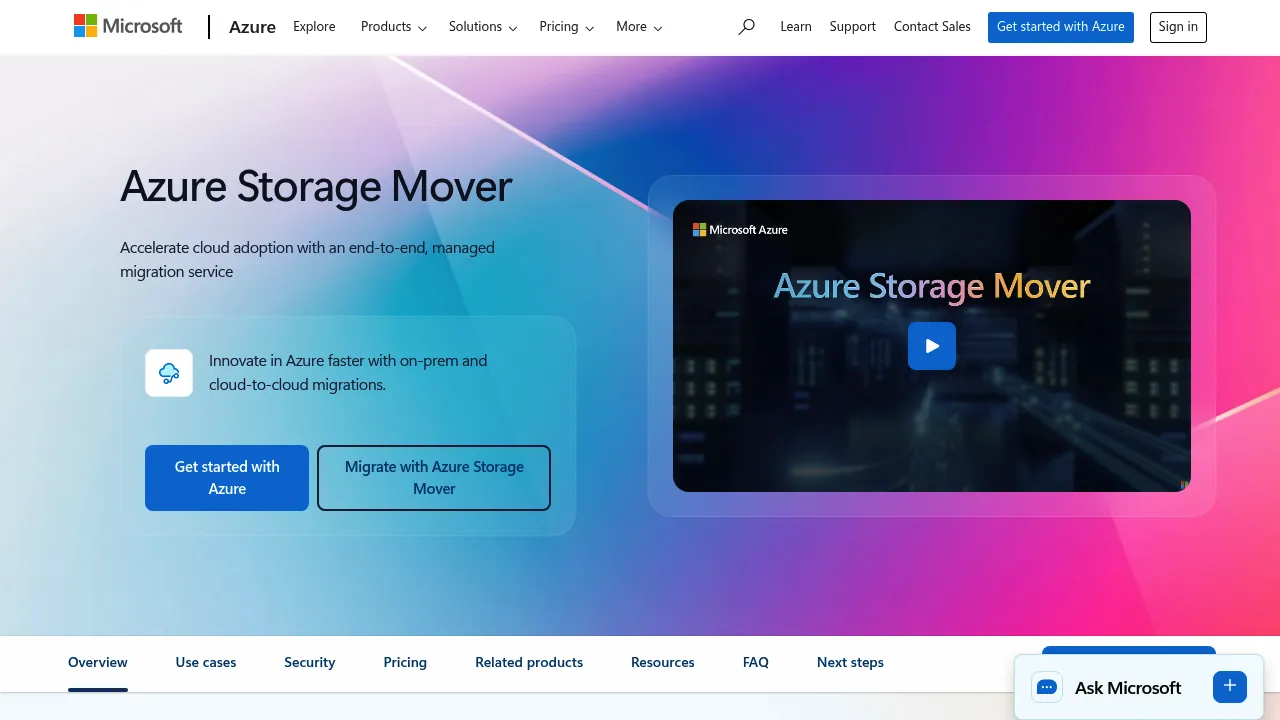Click Migrate with Azure Storage Mover button

coord(434,478)
